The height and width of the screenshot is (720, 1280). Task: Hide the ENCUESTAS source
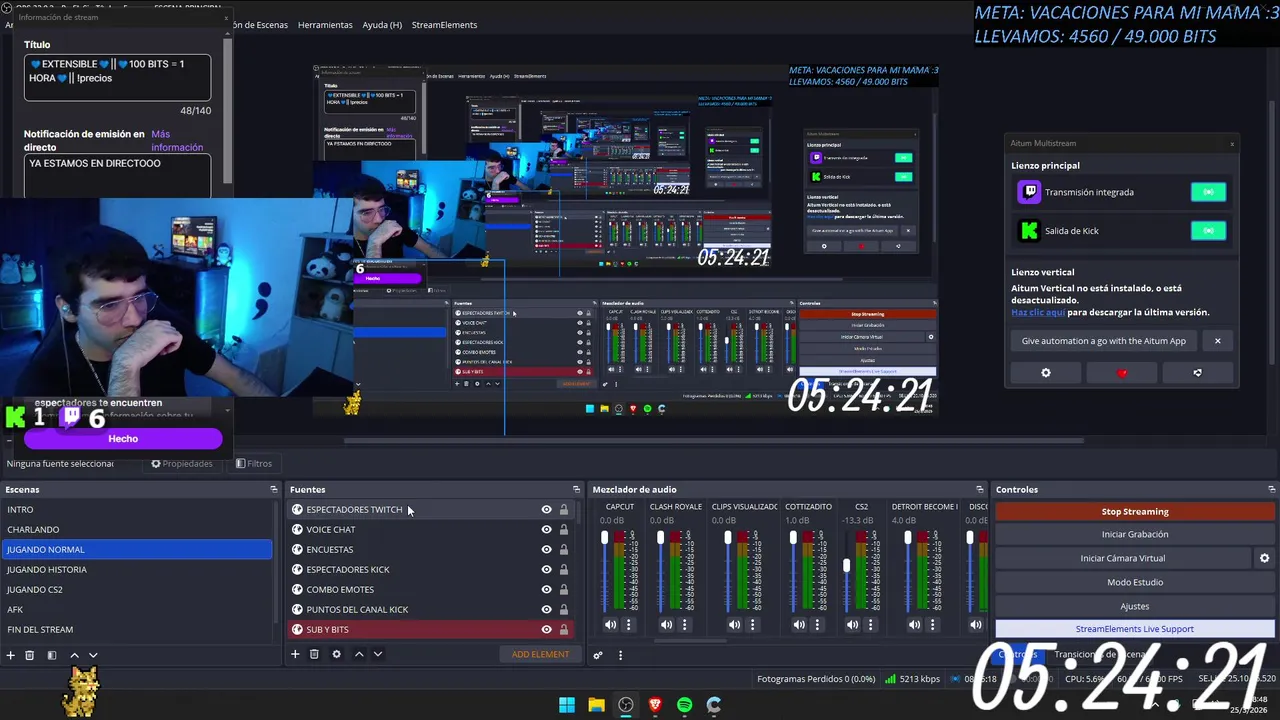point(546,549)
